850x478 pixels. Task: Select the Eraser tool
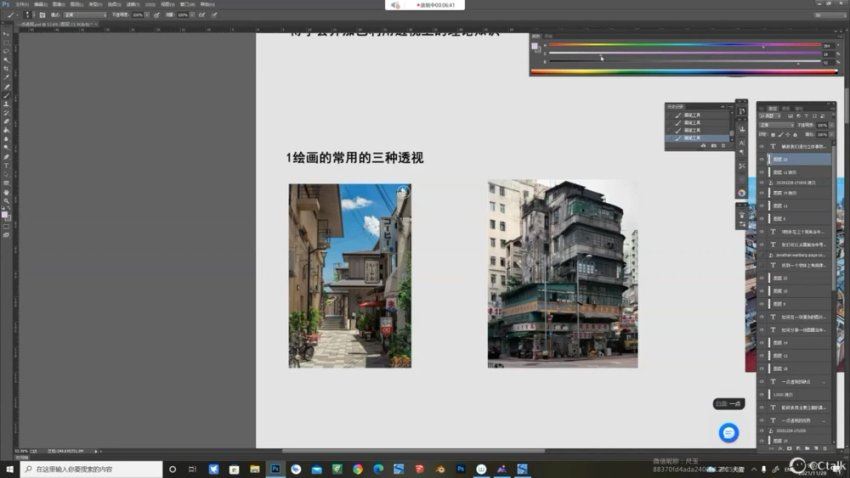7,121
